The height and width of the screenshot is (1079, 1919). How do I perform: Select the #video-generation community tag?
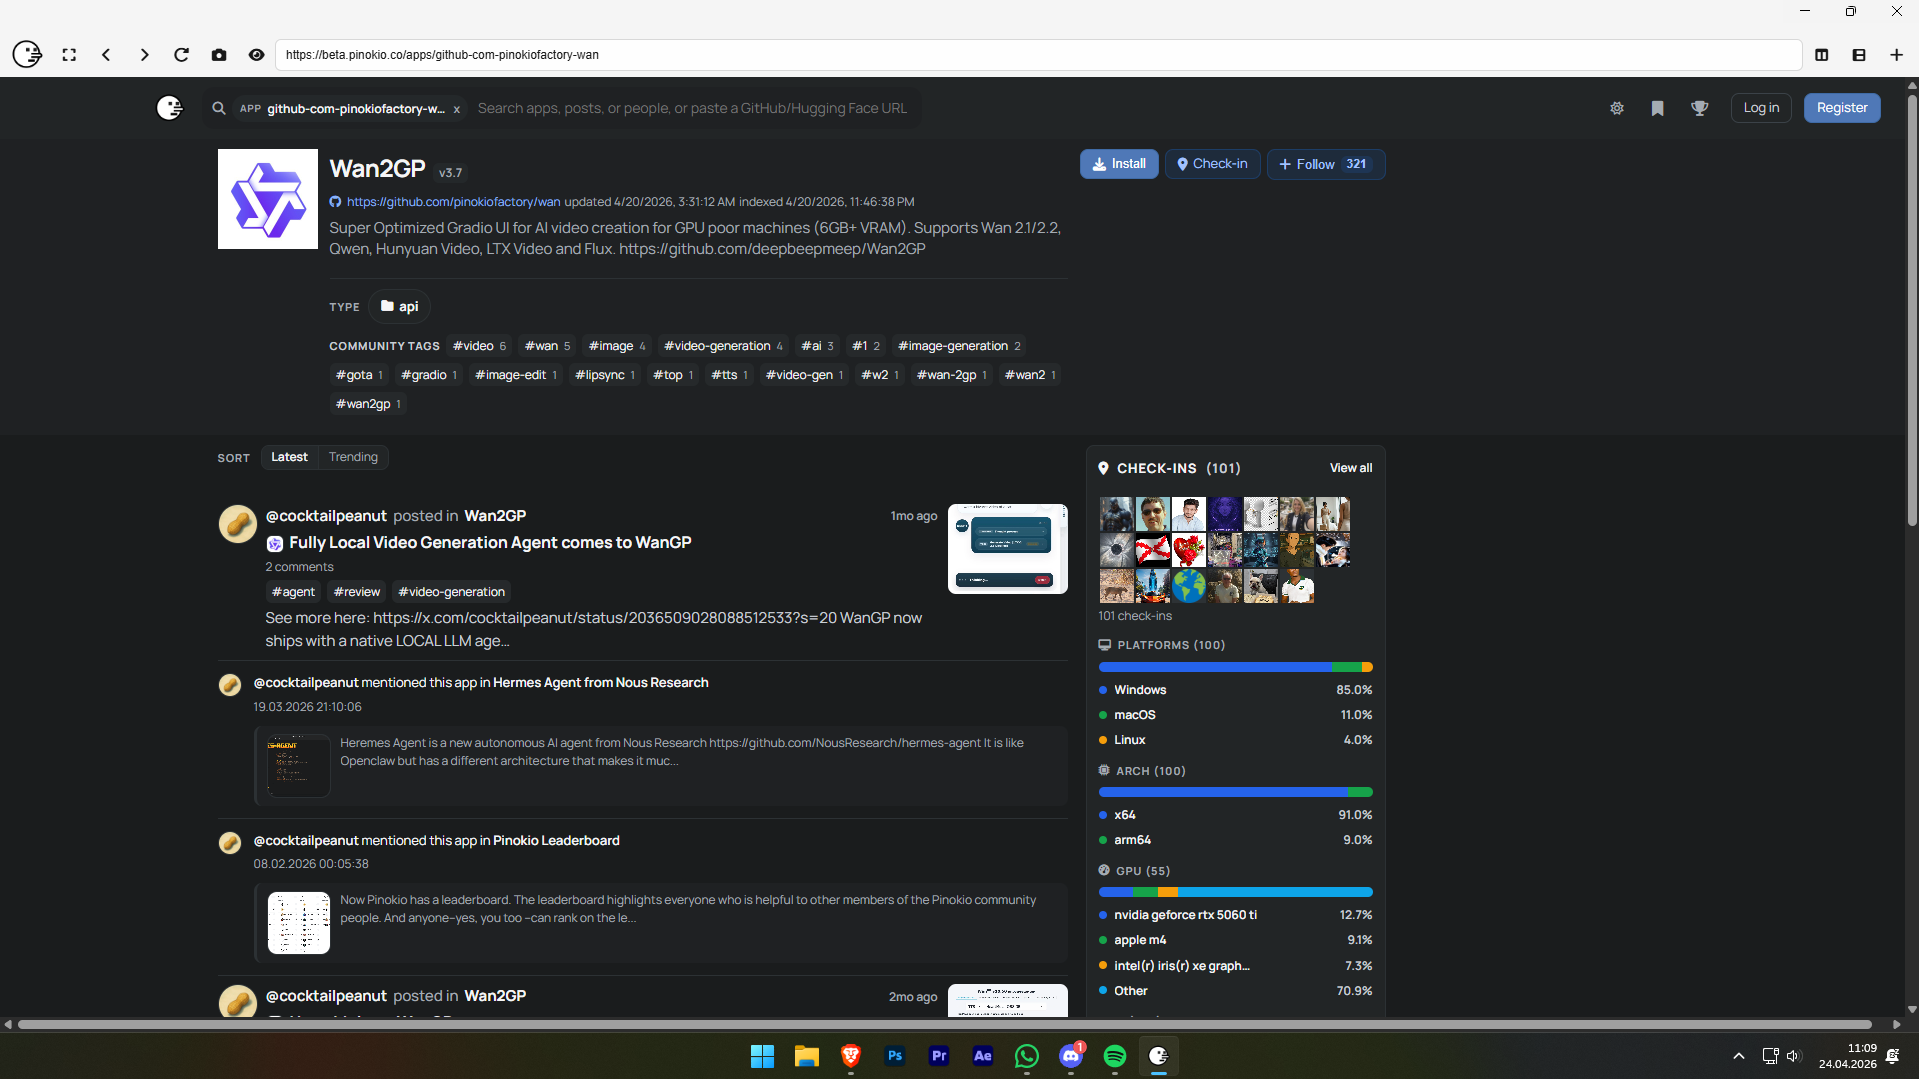click(x=724, y=346)
